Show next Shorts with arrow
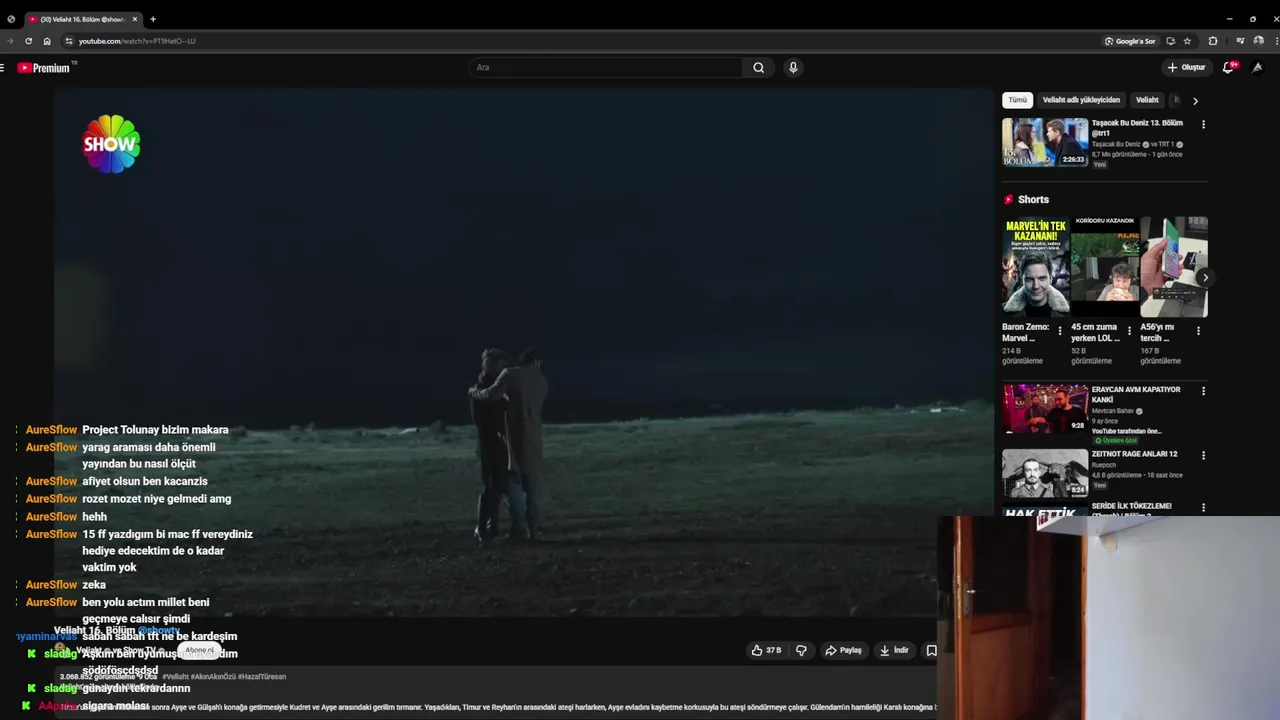1280x720 pixels. point(1205,278)
